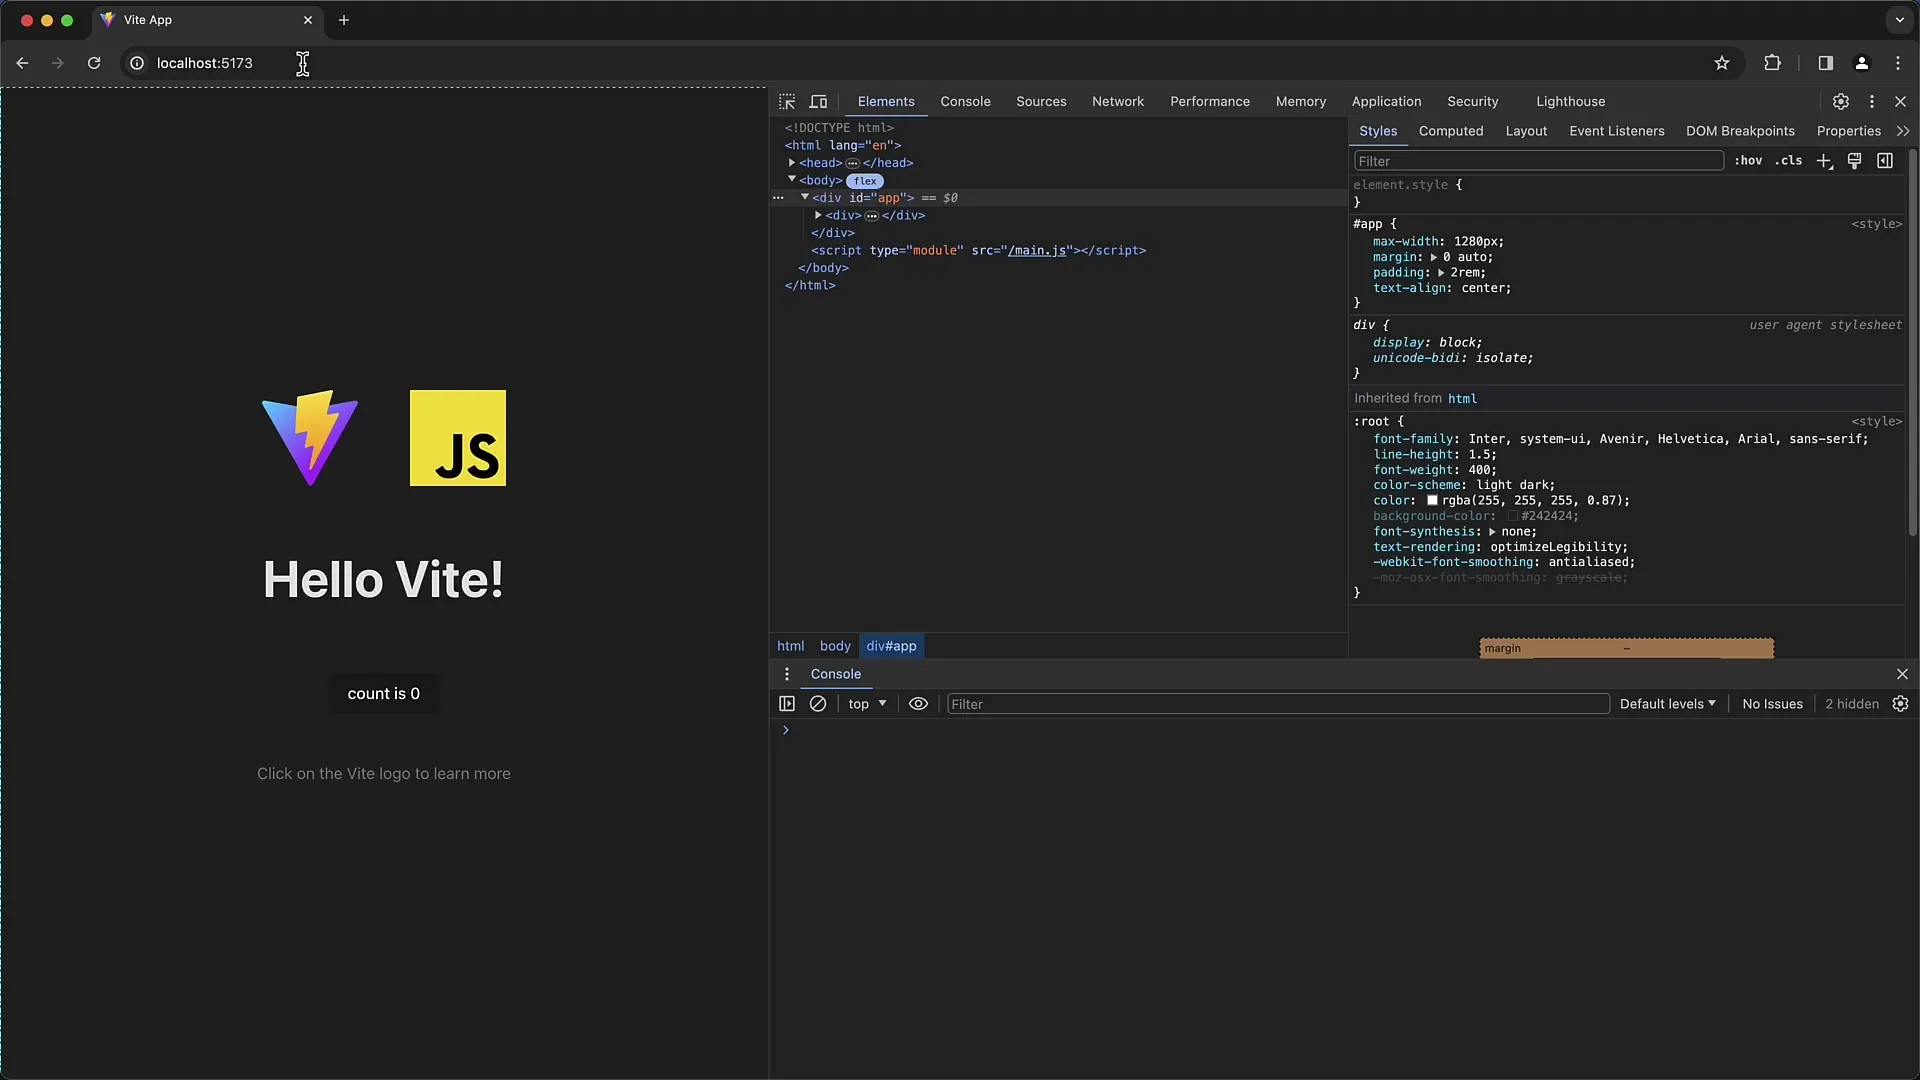Open the top JavaScript context dropdown

tap(867, 704)
